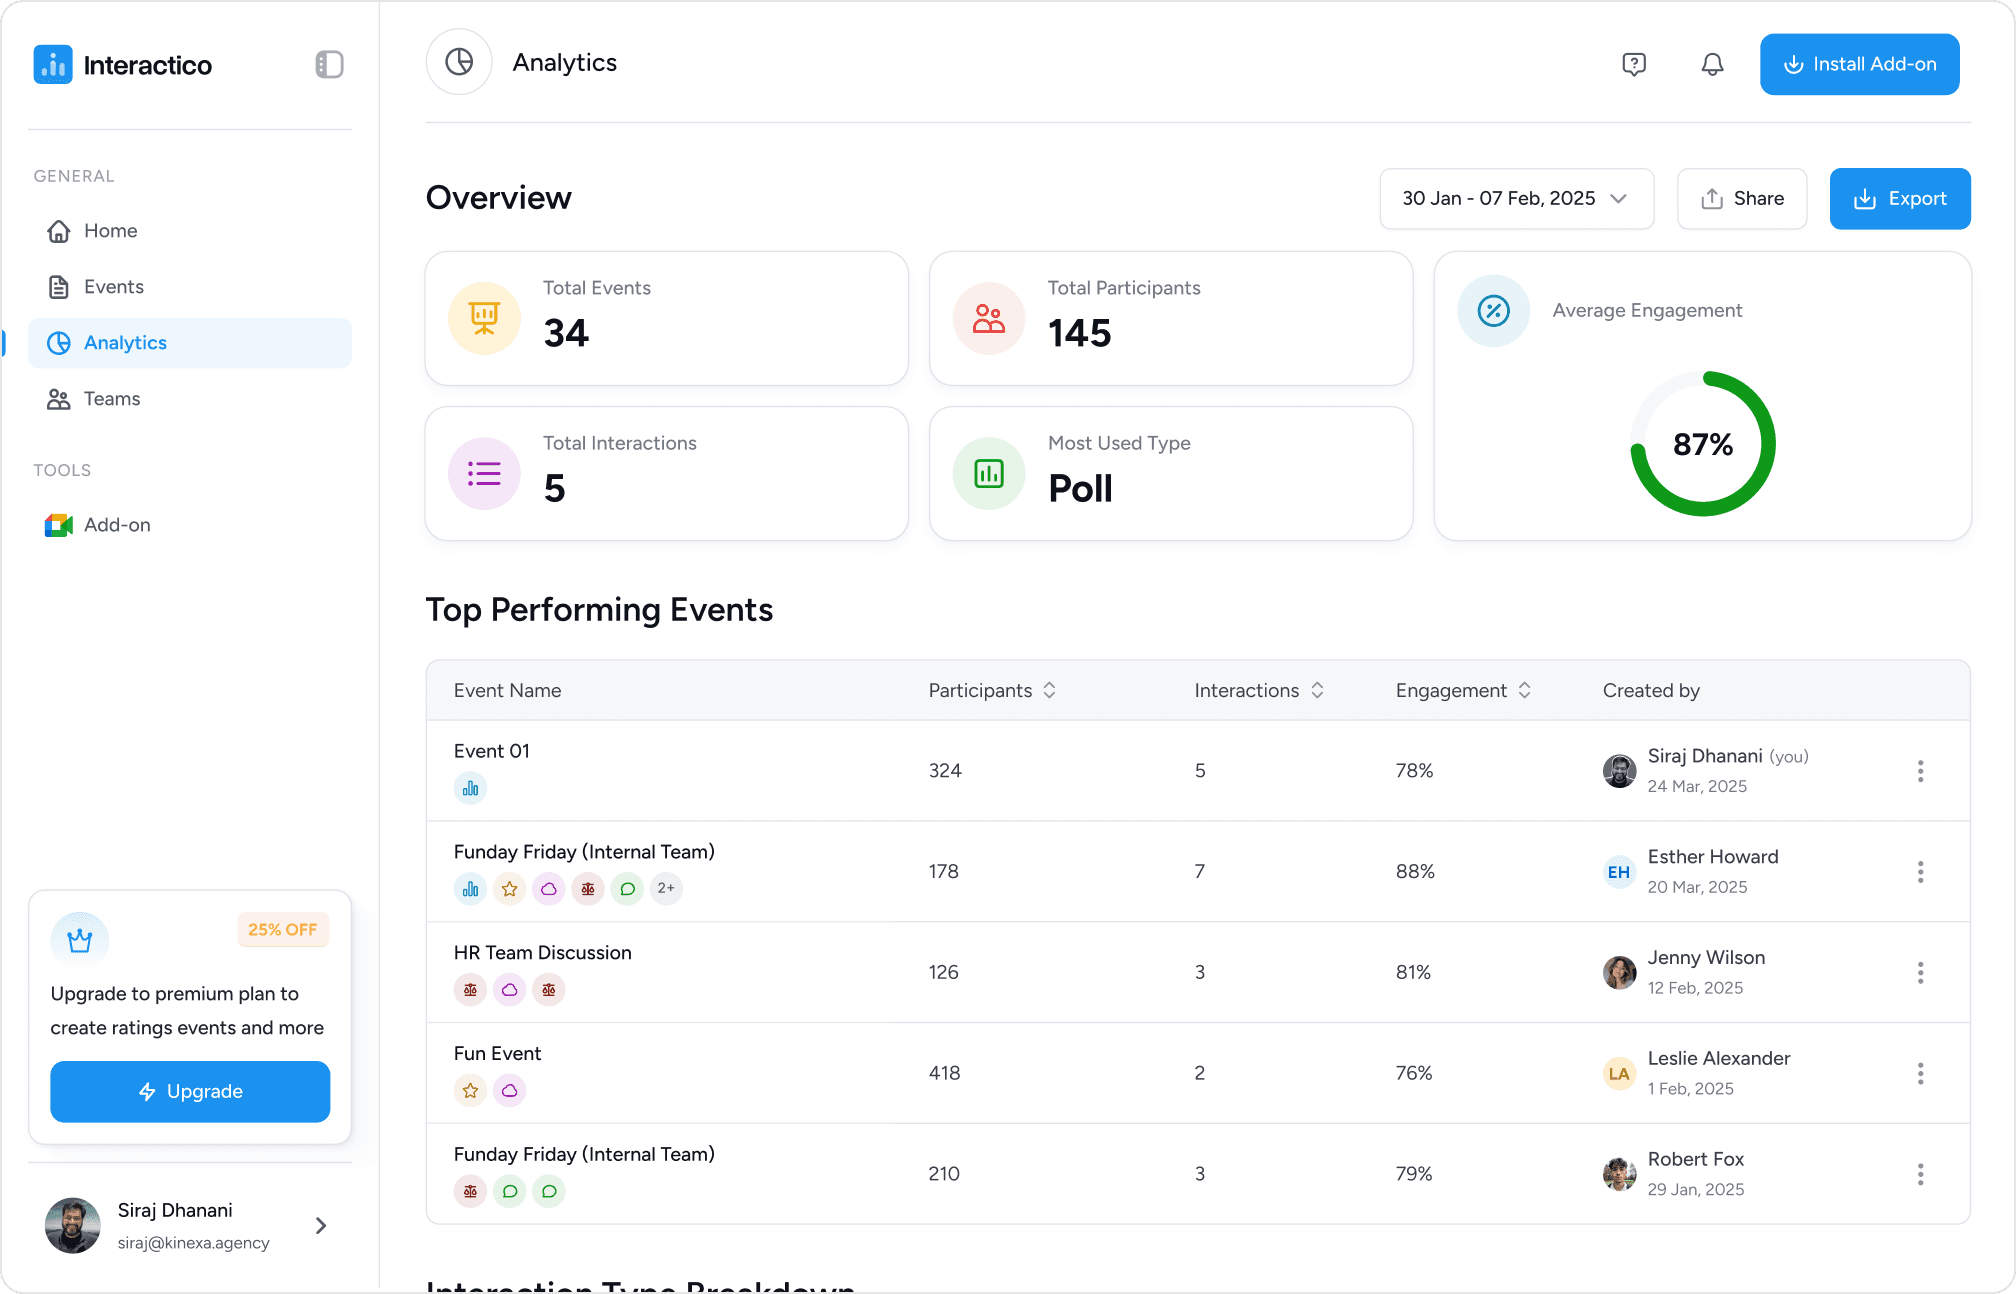Open the notifications bell
The width and height of the screenshot is (2016, 1294).
pyautogui.click(x=1712, y=65)
